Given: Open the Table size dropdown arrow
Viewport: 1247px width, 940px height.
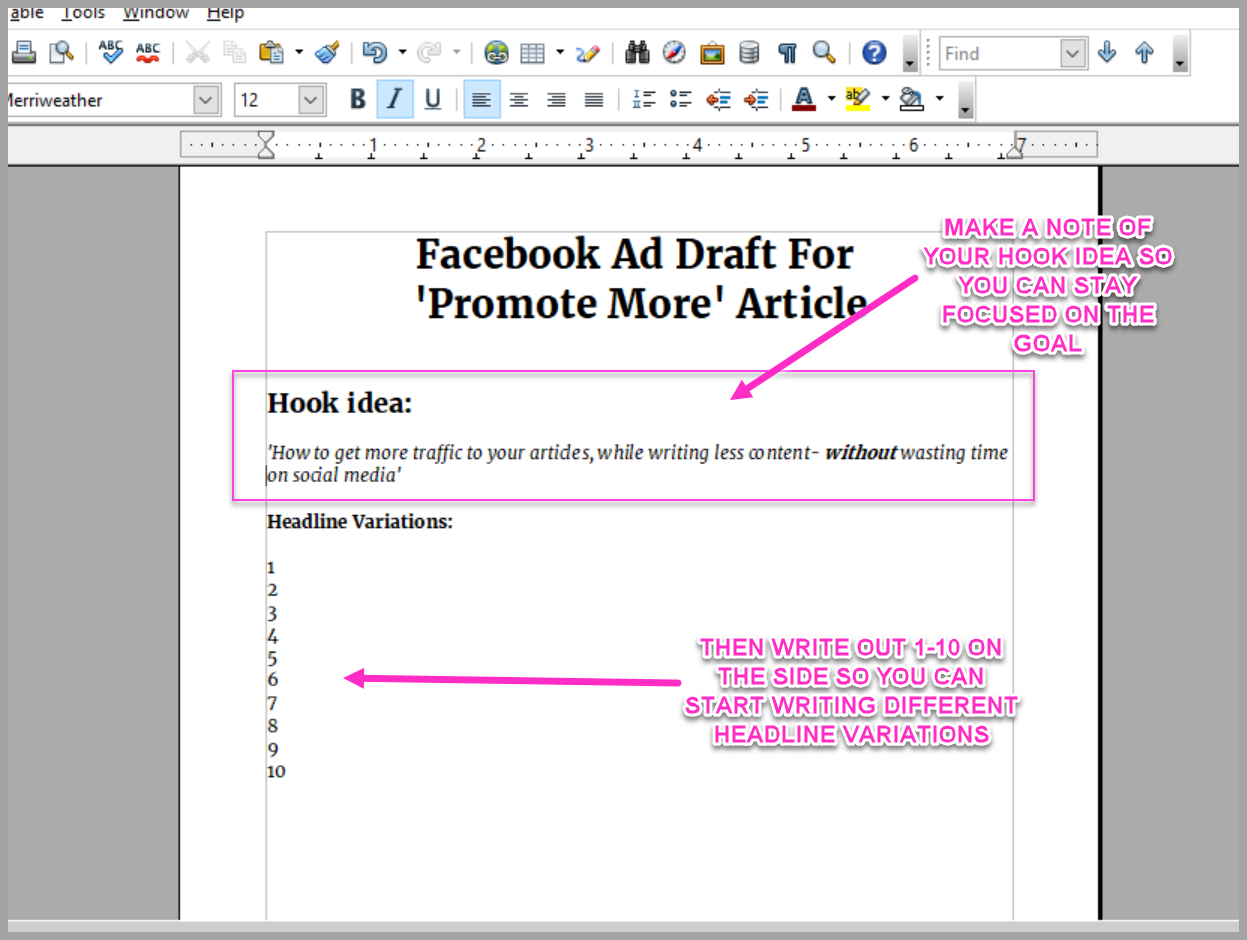Looking at the screenshot, I should coord(560,53).
